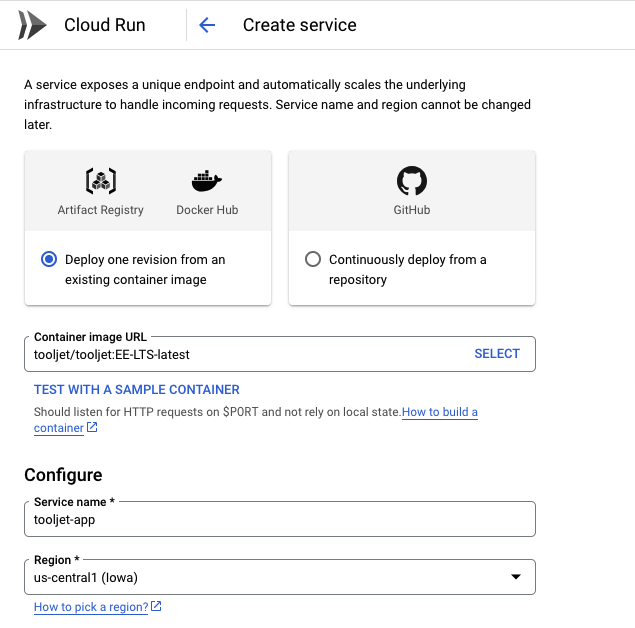Click the Region field's dropdown arrow
The width and height of the screenshot is (635, 628).
[516, 577]
